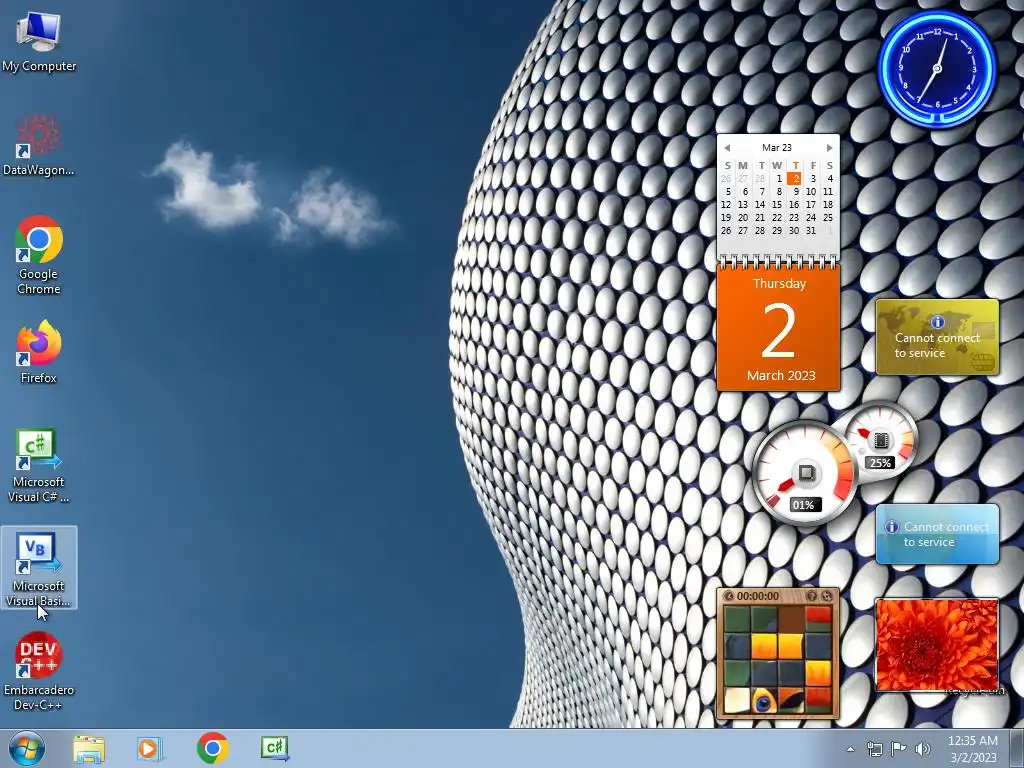The image size is (1024, 768).
Task: Click the Mar 23 calendar header
Action: pos(776,148)
